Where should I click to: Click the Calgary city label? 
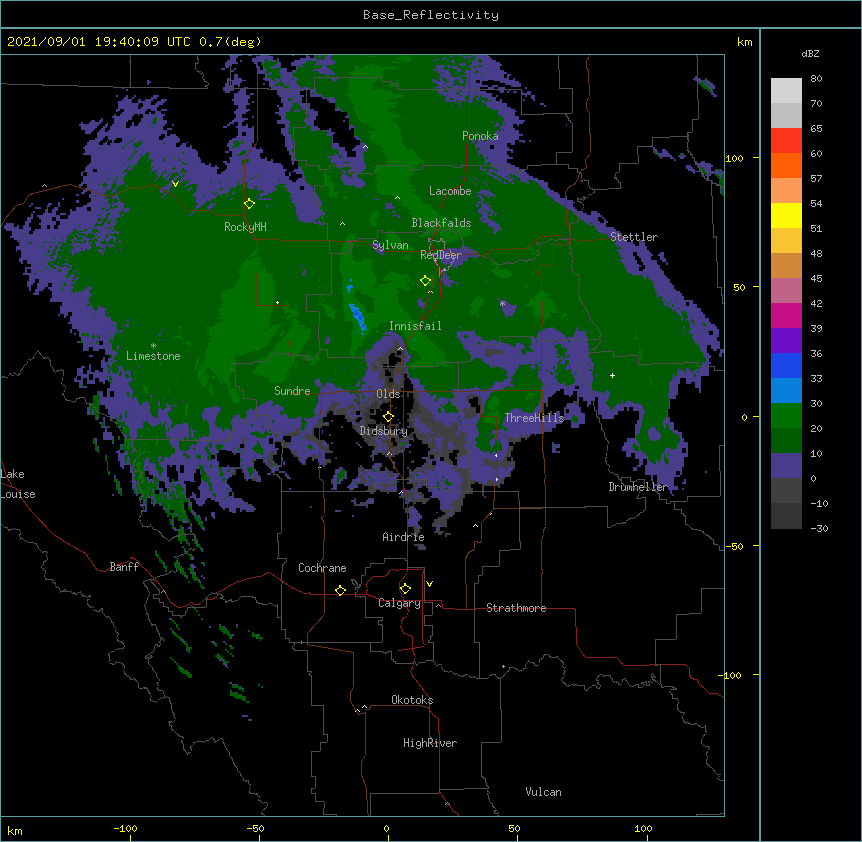coord(399,603)
